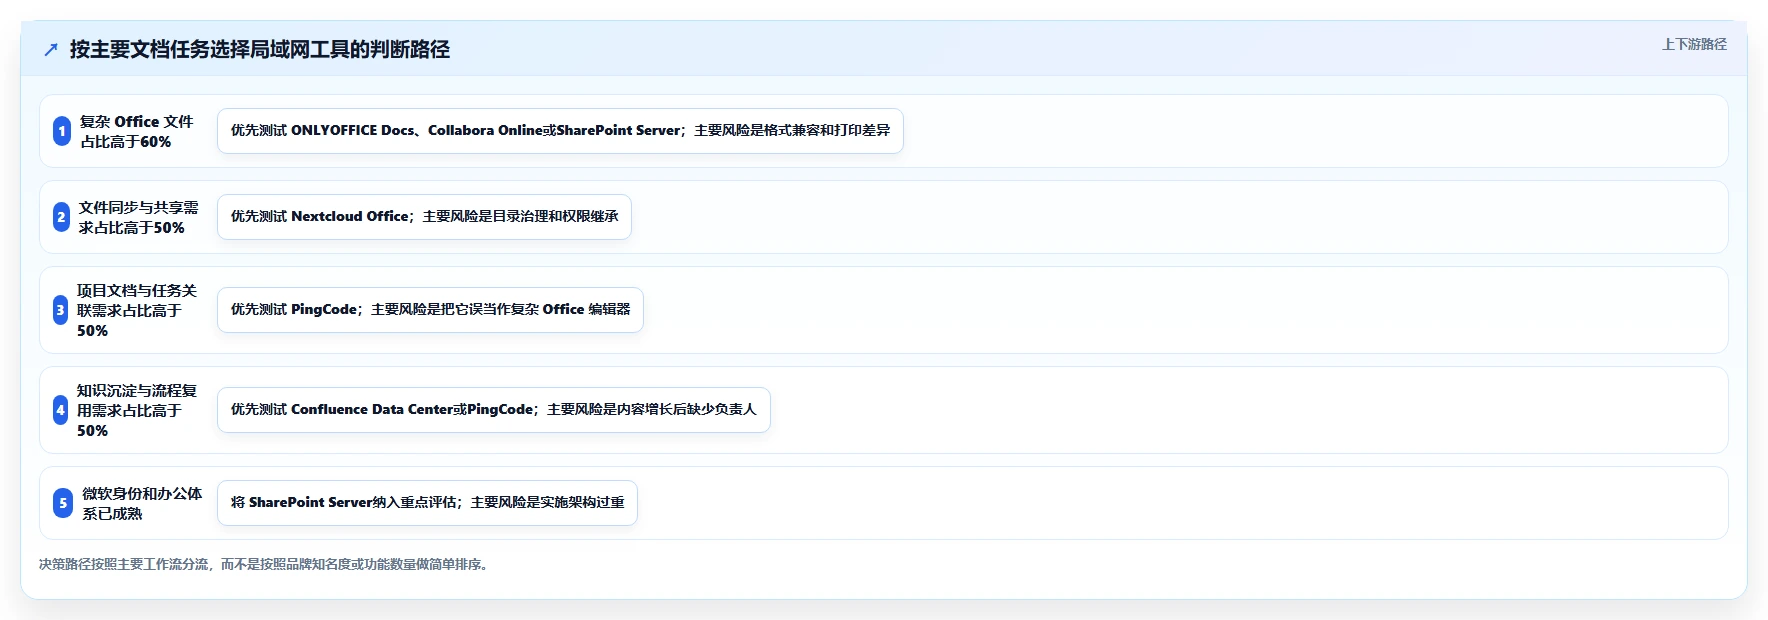1768x620 pixels.
Task: Click the 项目文档与任务关联需求占比高于50% condition
Action: (x=136, y=310)
